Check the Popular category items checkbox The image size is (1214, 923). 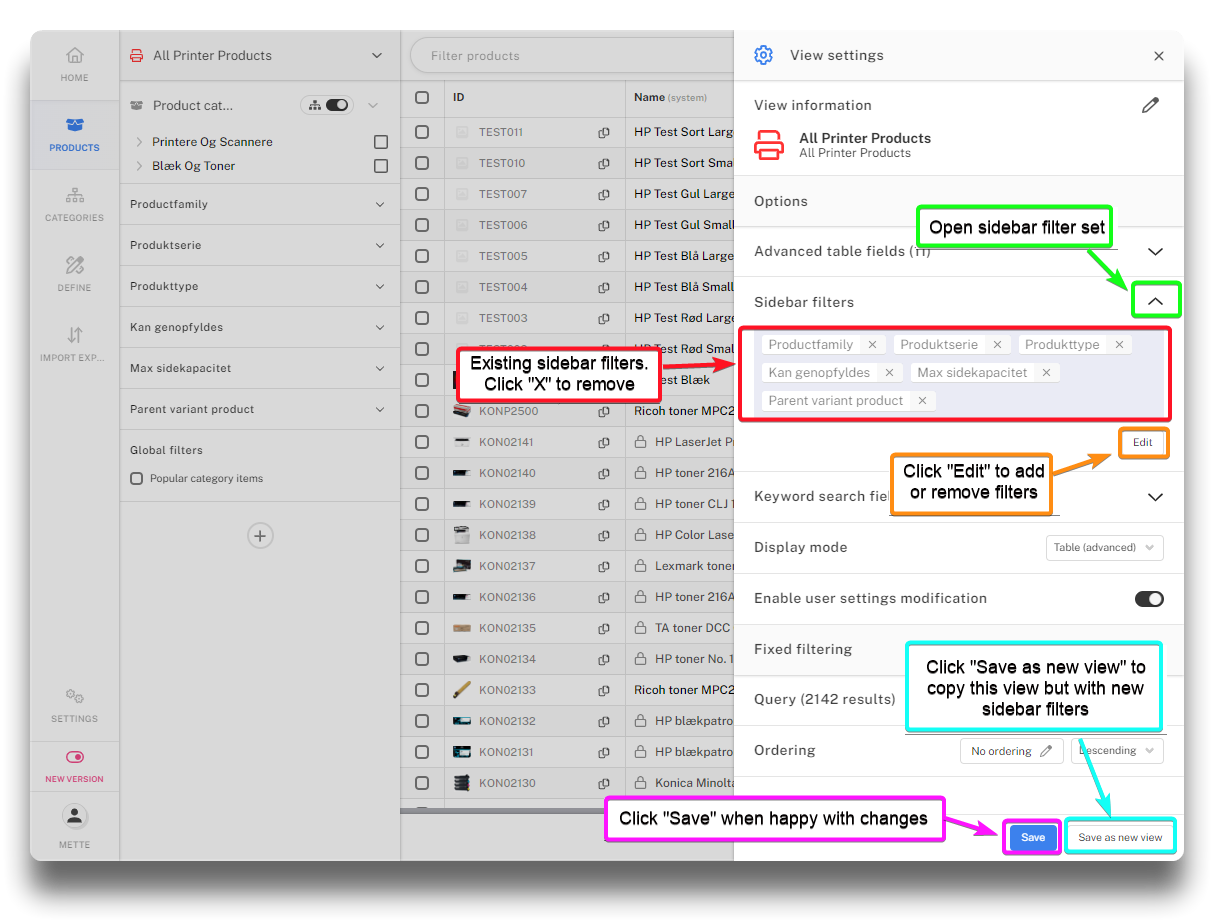[x=137, y=479]
